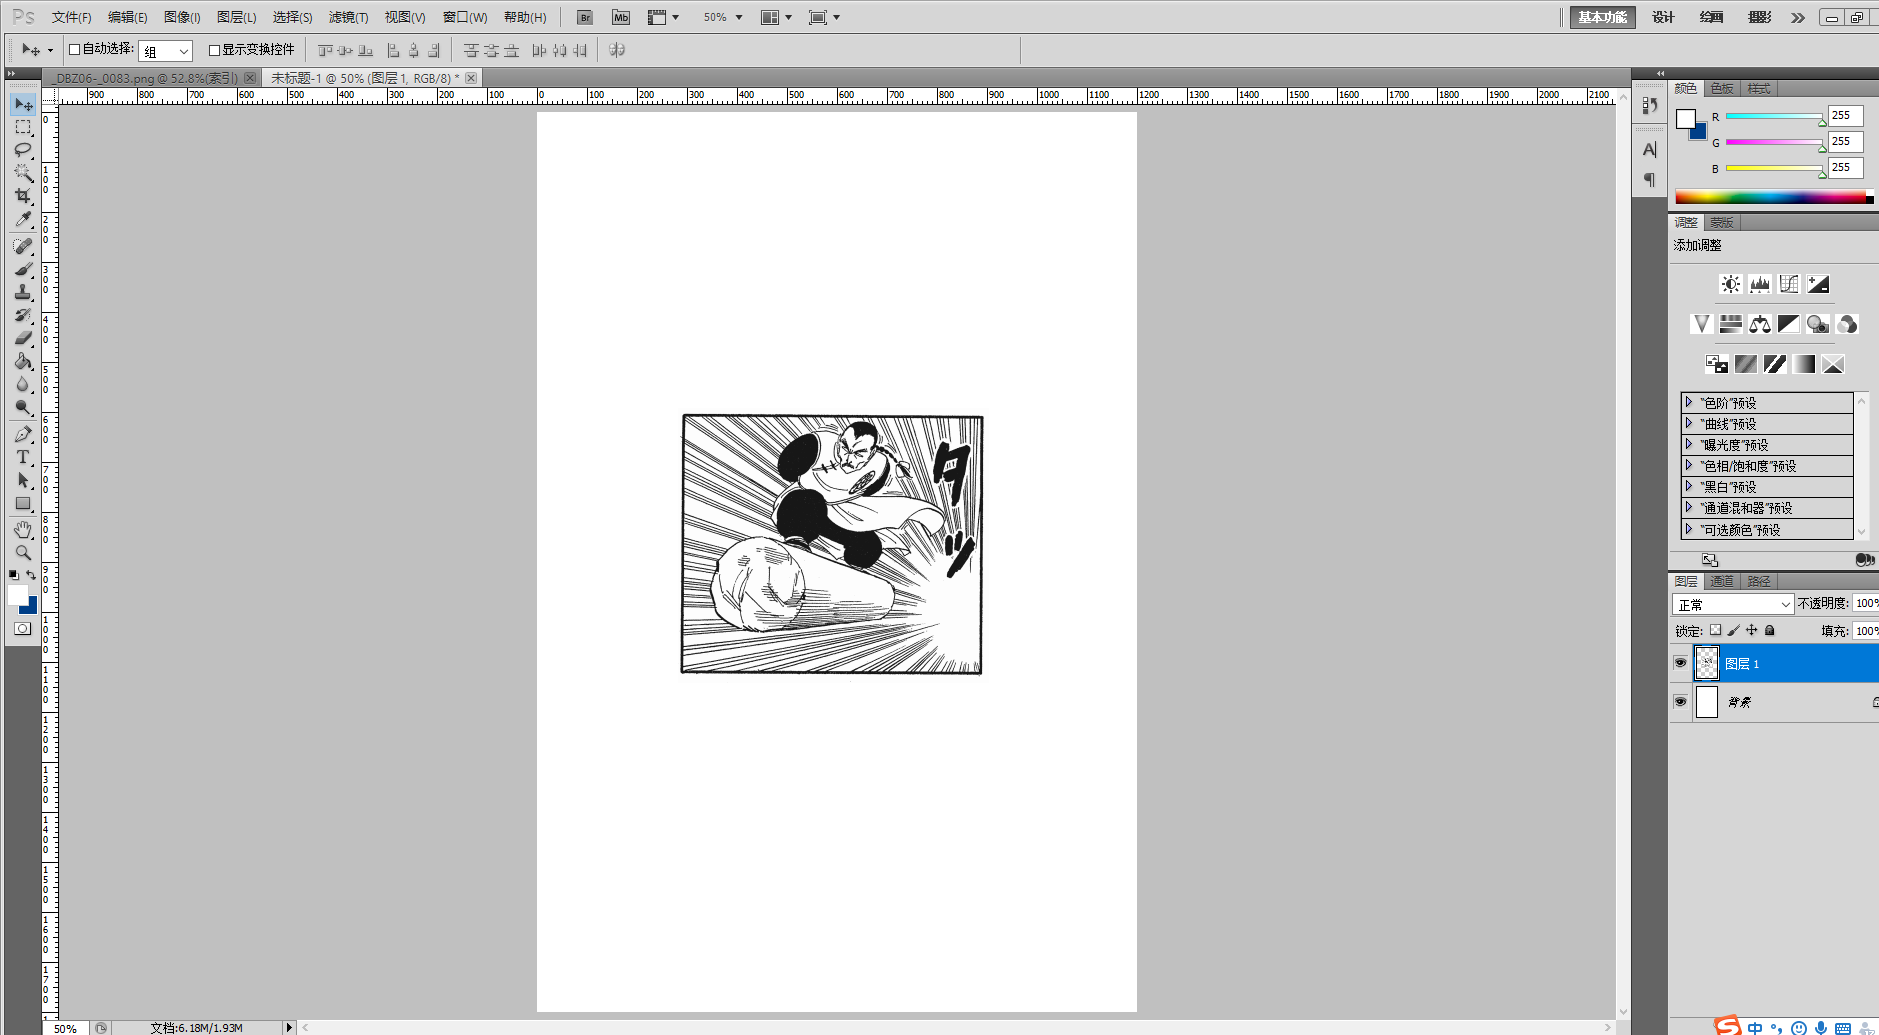Open the 滤镜(T) menu
1879x1035 pixels.
coord(348,17)
